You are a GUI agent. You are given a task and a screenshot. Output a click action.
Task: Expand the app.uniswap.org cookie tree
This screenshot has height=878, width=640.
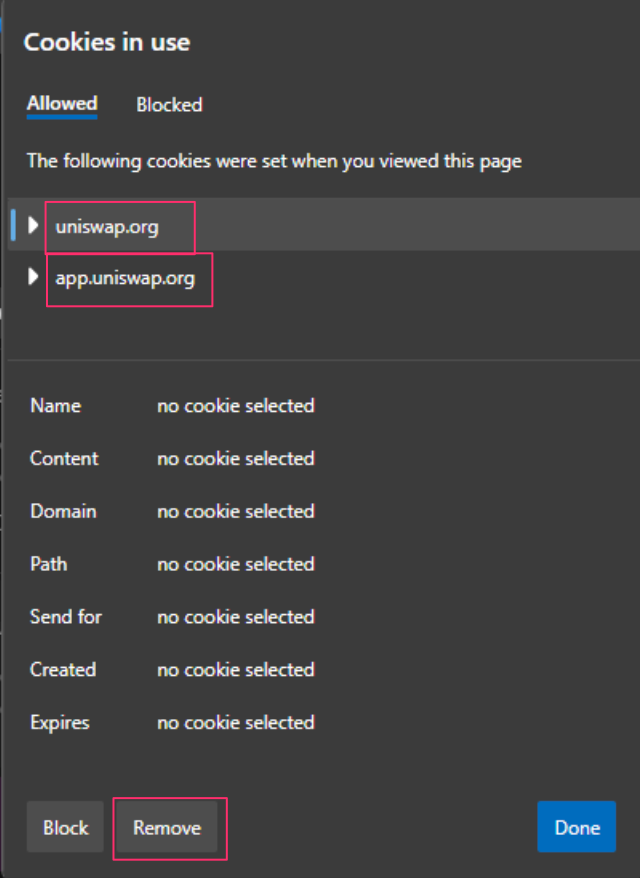click(x=33, y=276)
